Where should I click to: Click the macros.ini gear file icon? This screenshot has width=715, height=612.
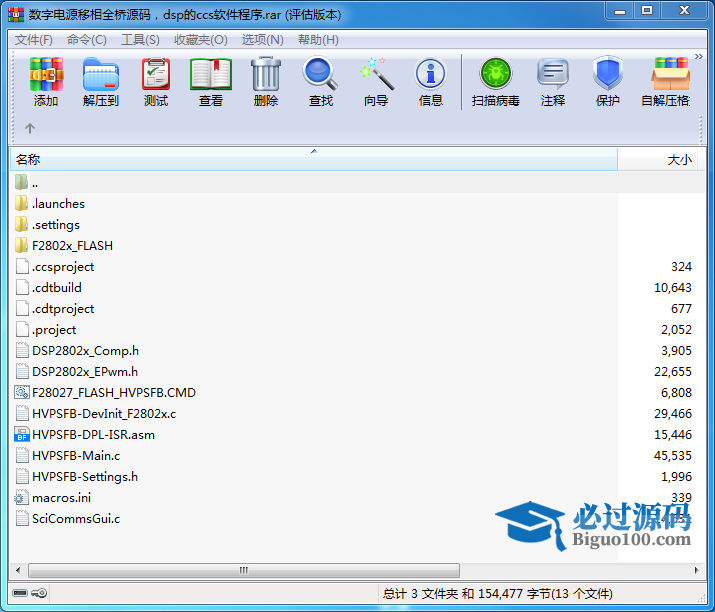click(x=21, y=497)
